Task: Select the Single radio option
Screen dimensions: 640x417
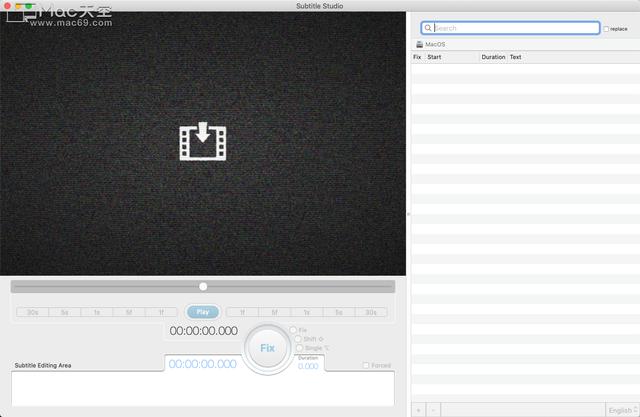Action: [x=299, y=348]
